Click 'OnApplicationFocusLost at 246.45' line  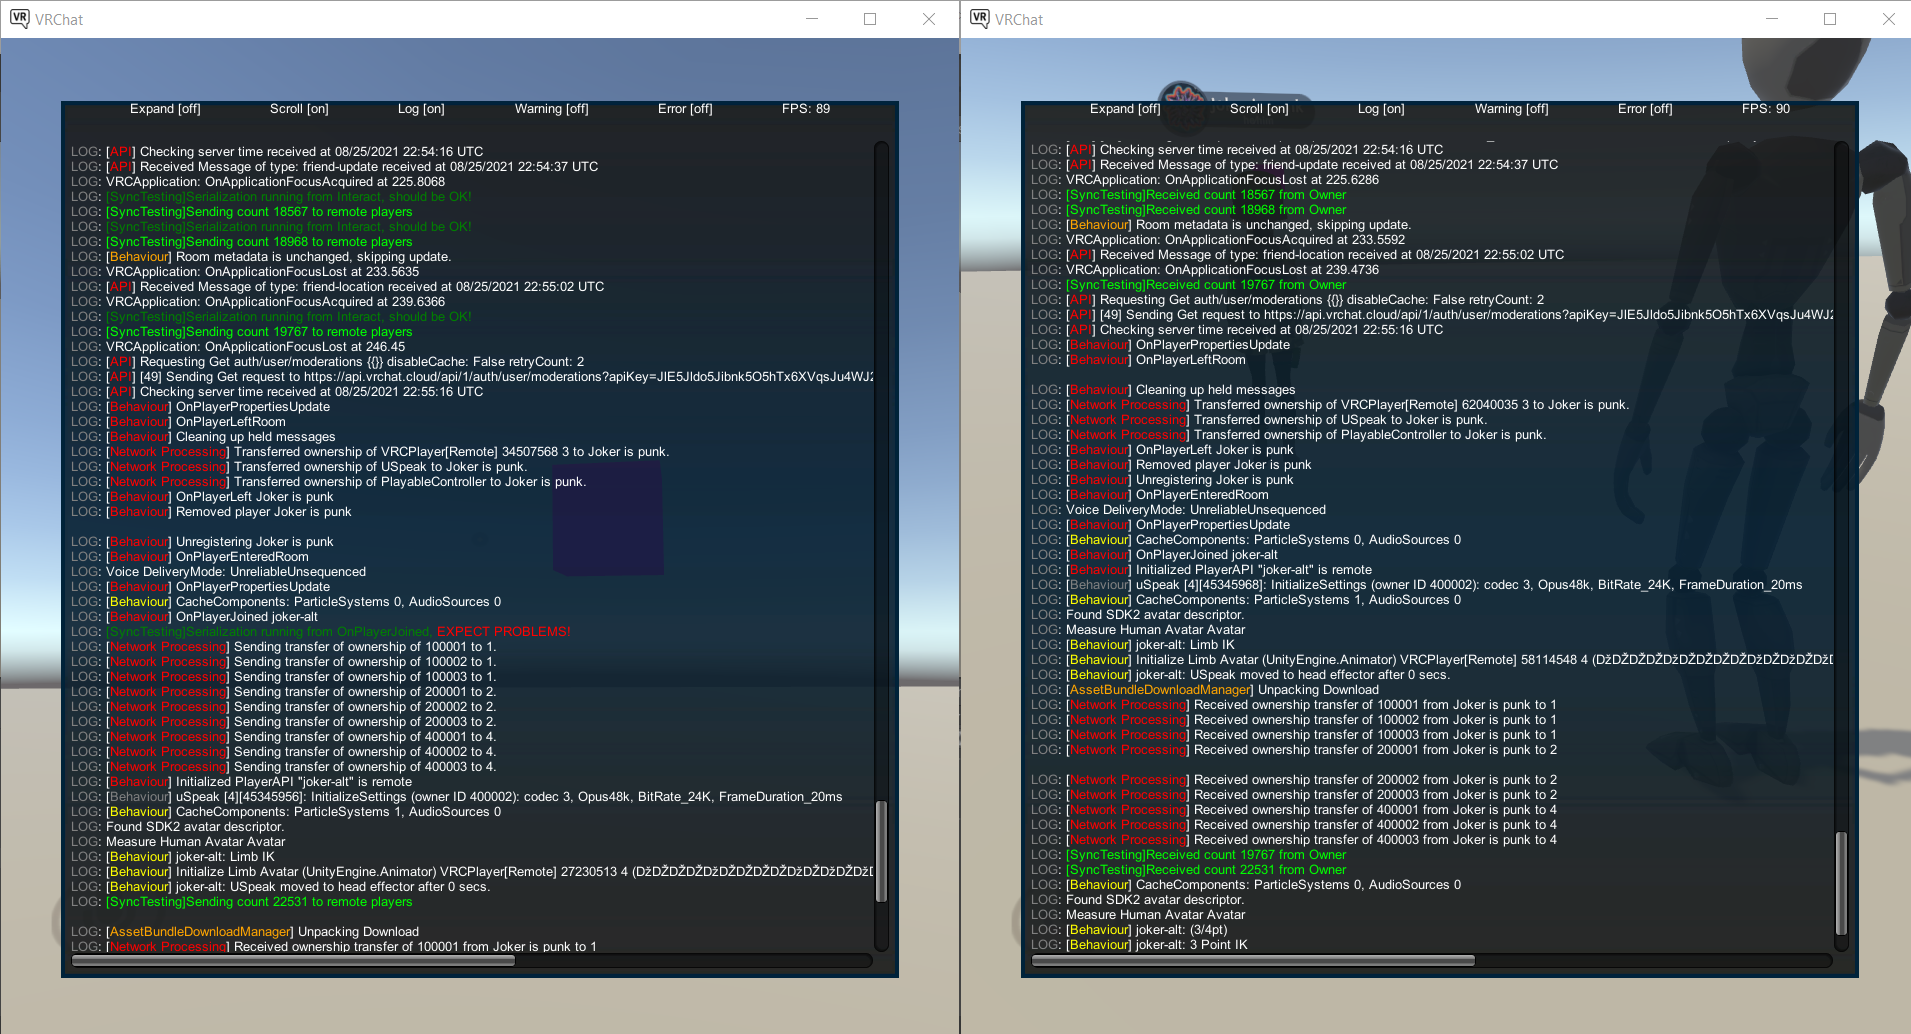pyautogui.click(x=238, y=347)
